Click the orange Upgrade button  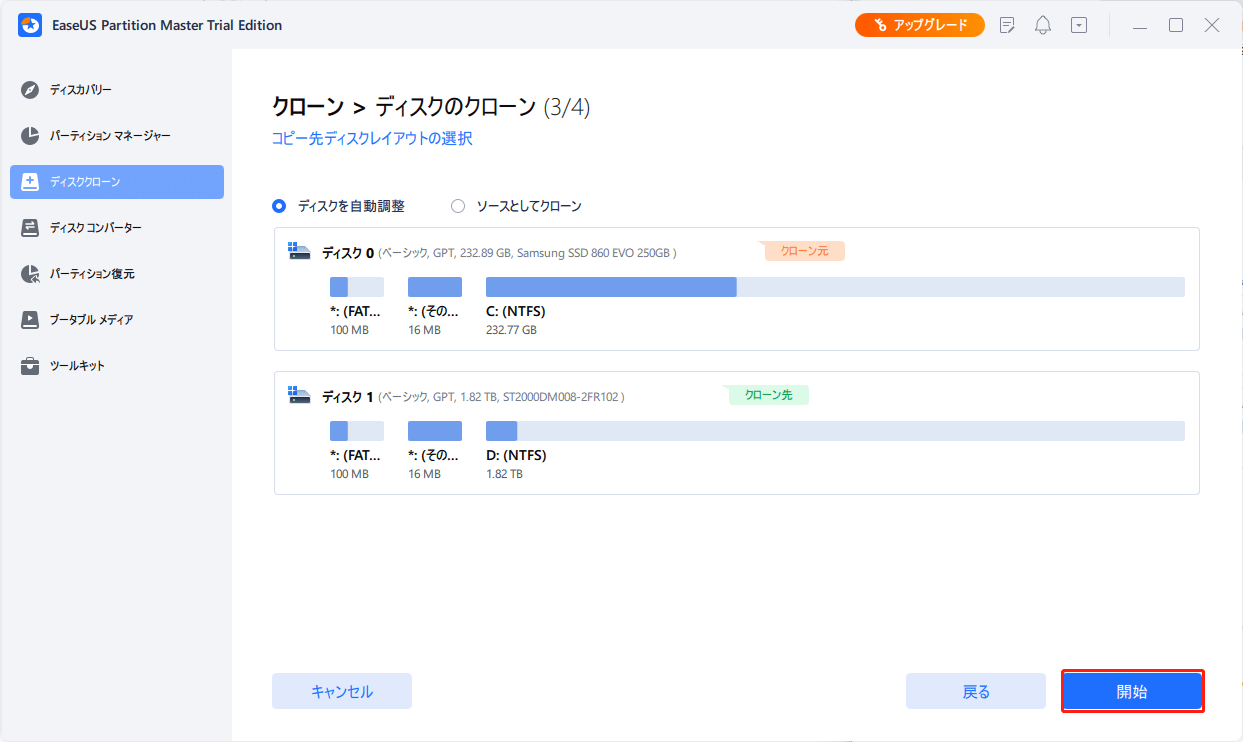click(x=919, y=24)
